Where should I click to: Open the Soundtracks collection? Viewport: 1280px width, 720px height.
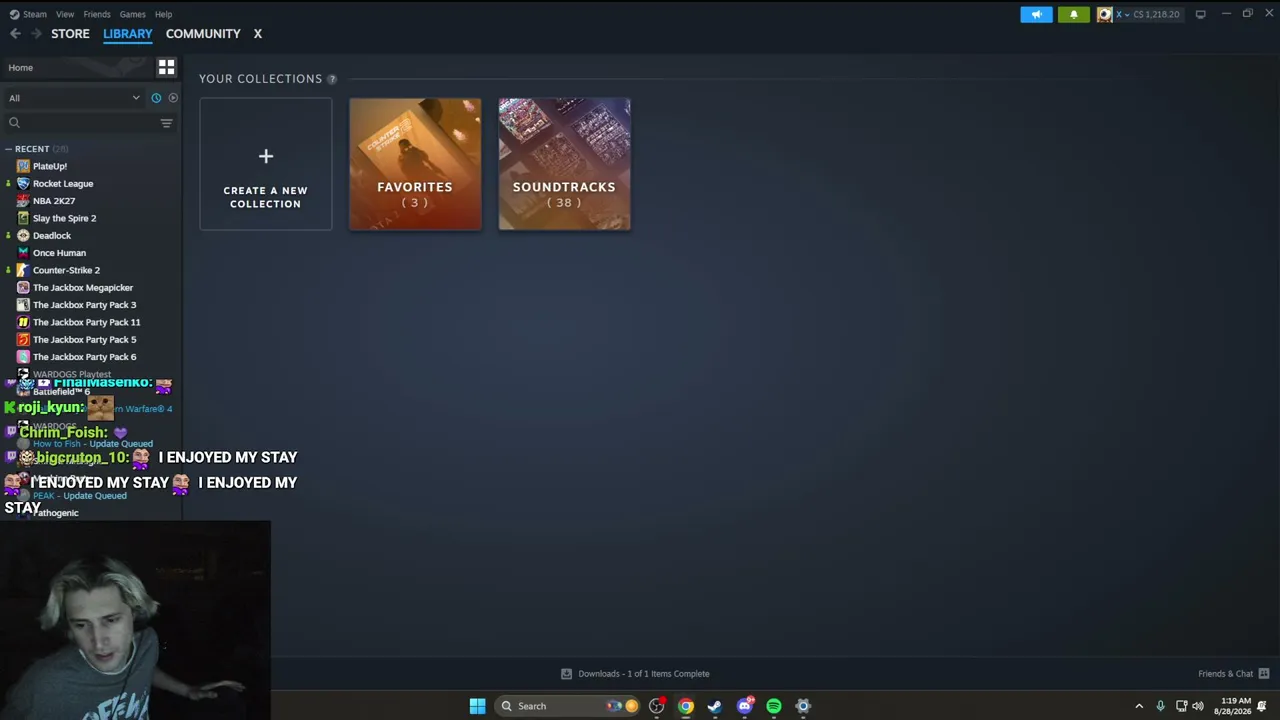[565, 164]
